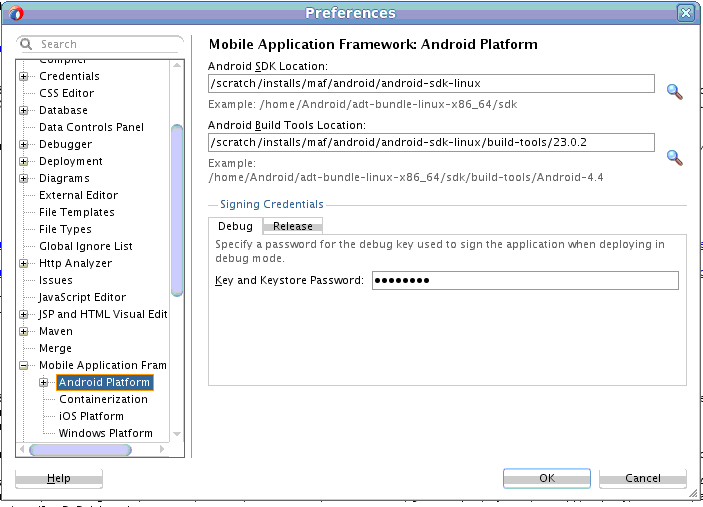Select File Templates item

click(77, 212)
